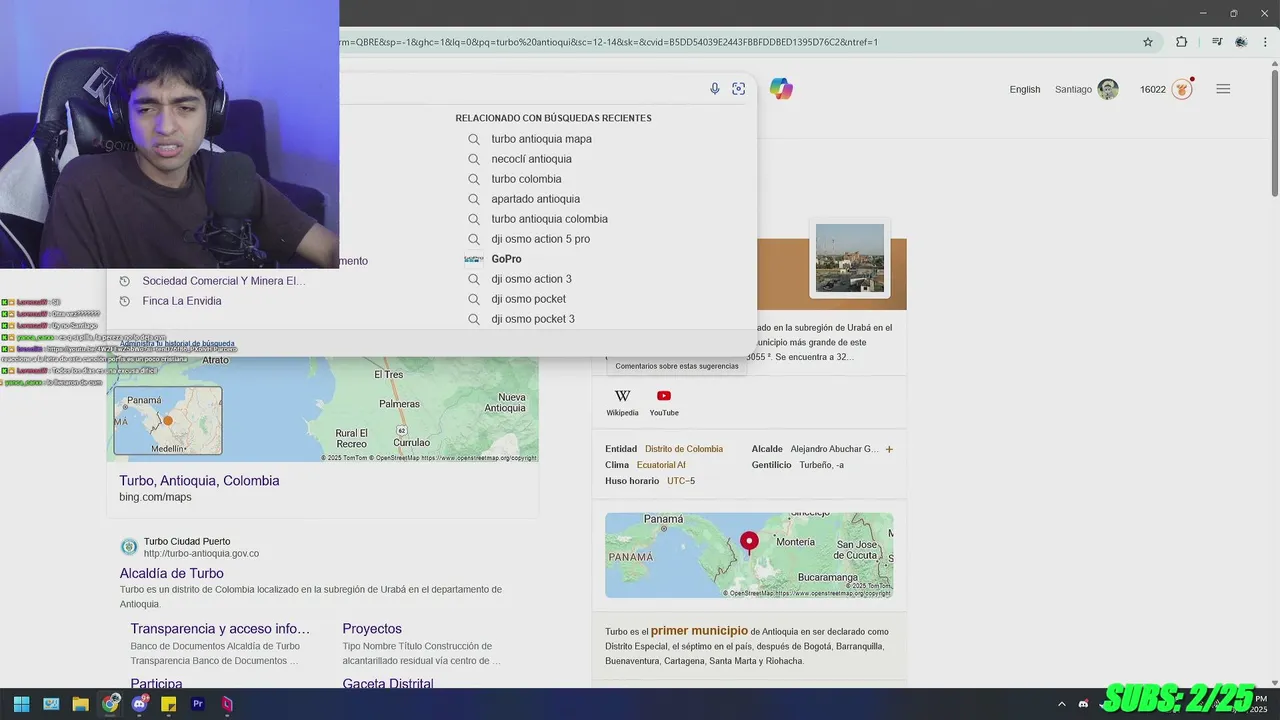Click the 'UTC−5' time zone link
The image size is (1280, 720).
681,481
